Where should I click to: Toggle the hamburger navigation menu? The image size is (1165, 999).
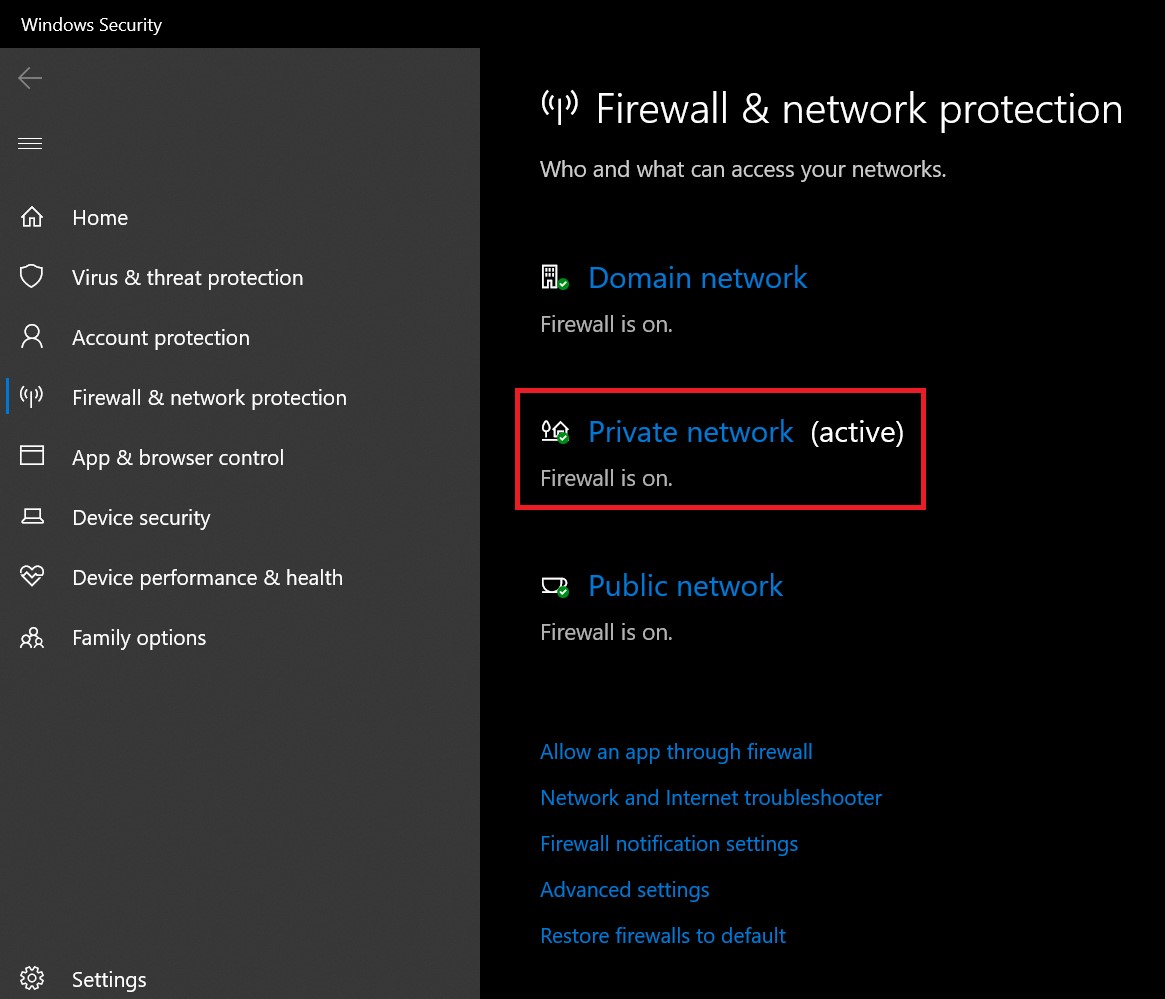point(30,144)
